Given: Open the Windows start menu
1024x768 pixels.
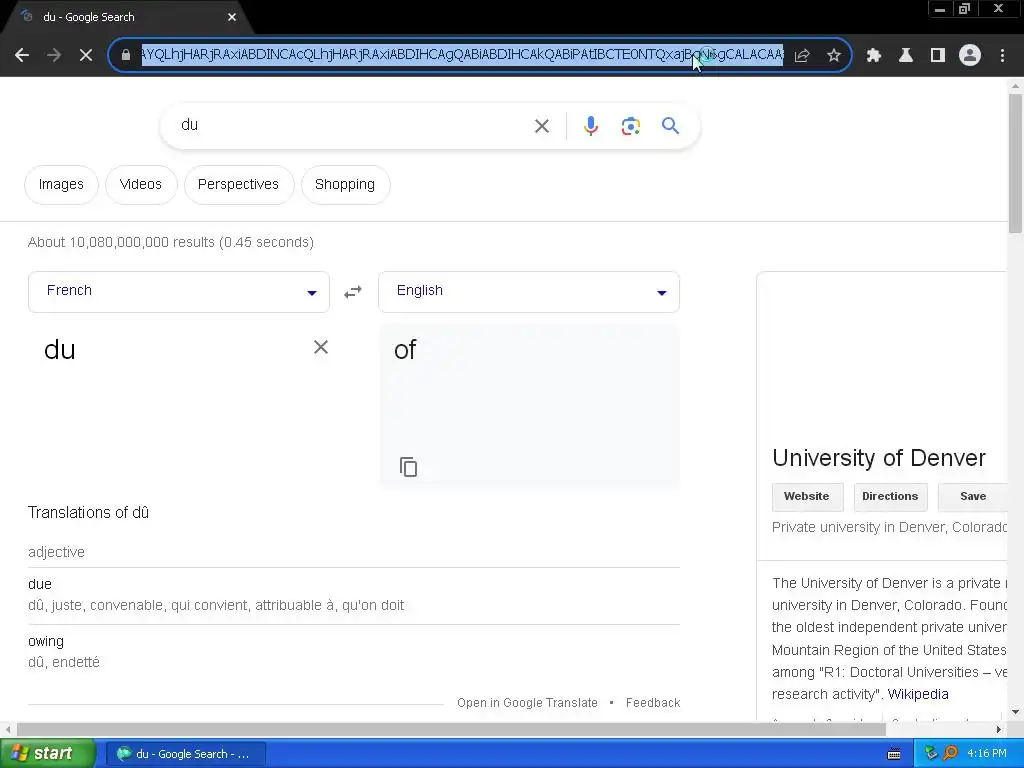Looking at the screenshot, I should tap(48, 754).
